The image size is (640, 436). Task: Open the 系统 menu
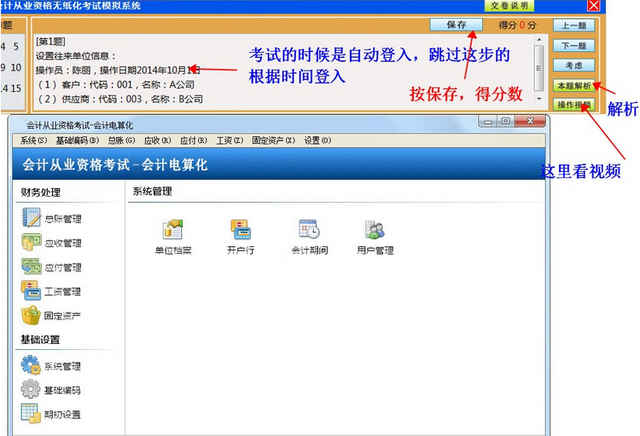tap(34, 140)
